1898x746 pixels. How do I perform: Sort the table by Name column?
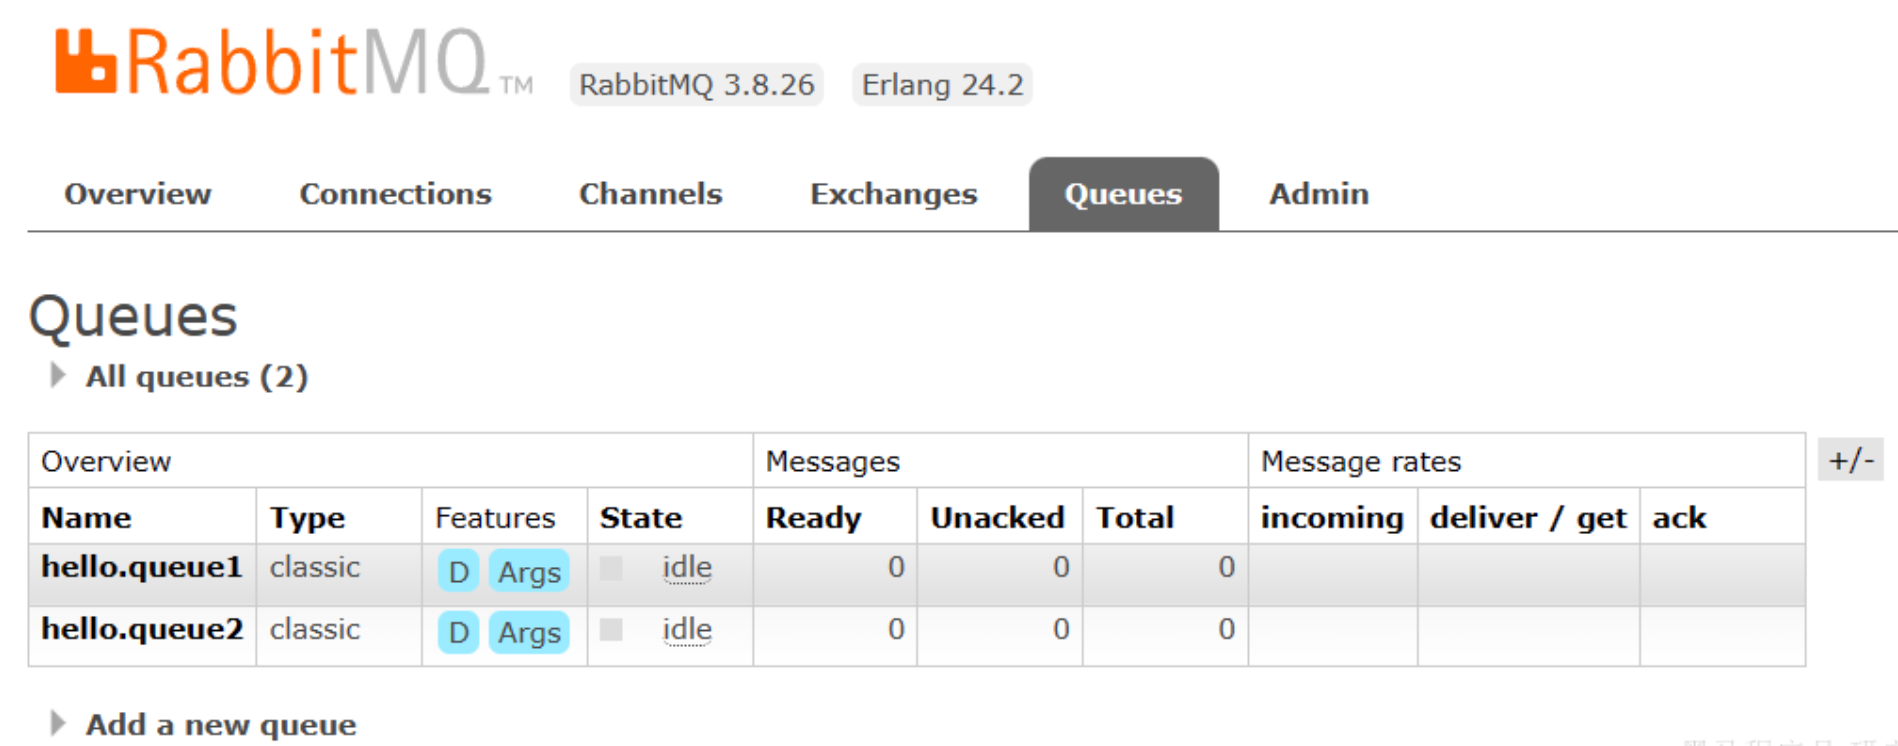click(86, 517)
